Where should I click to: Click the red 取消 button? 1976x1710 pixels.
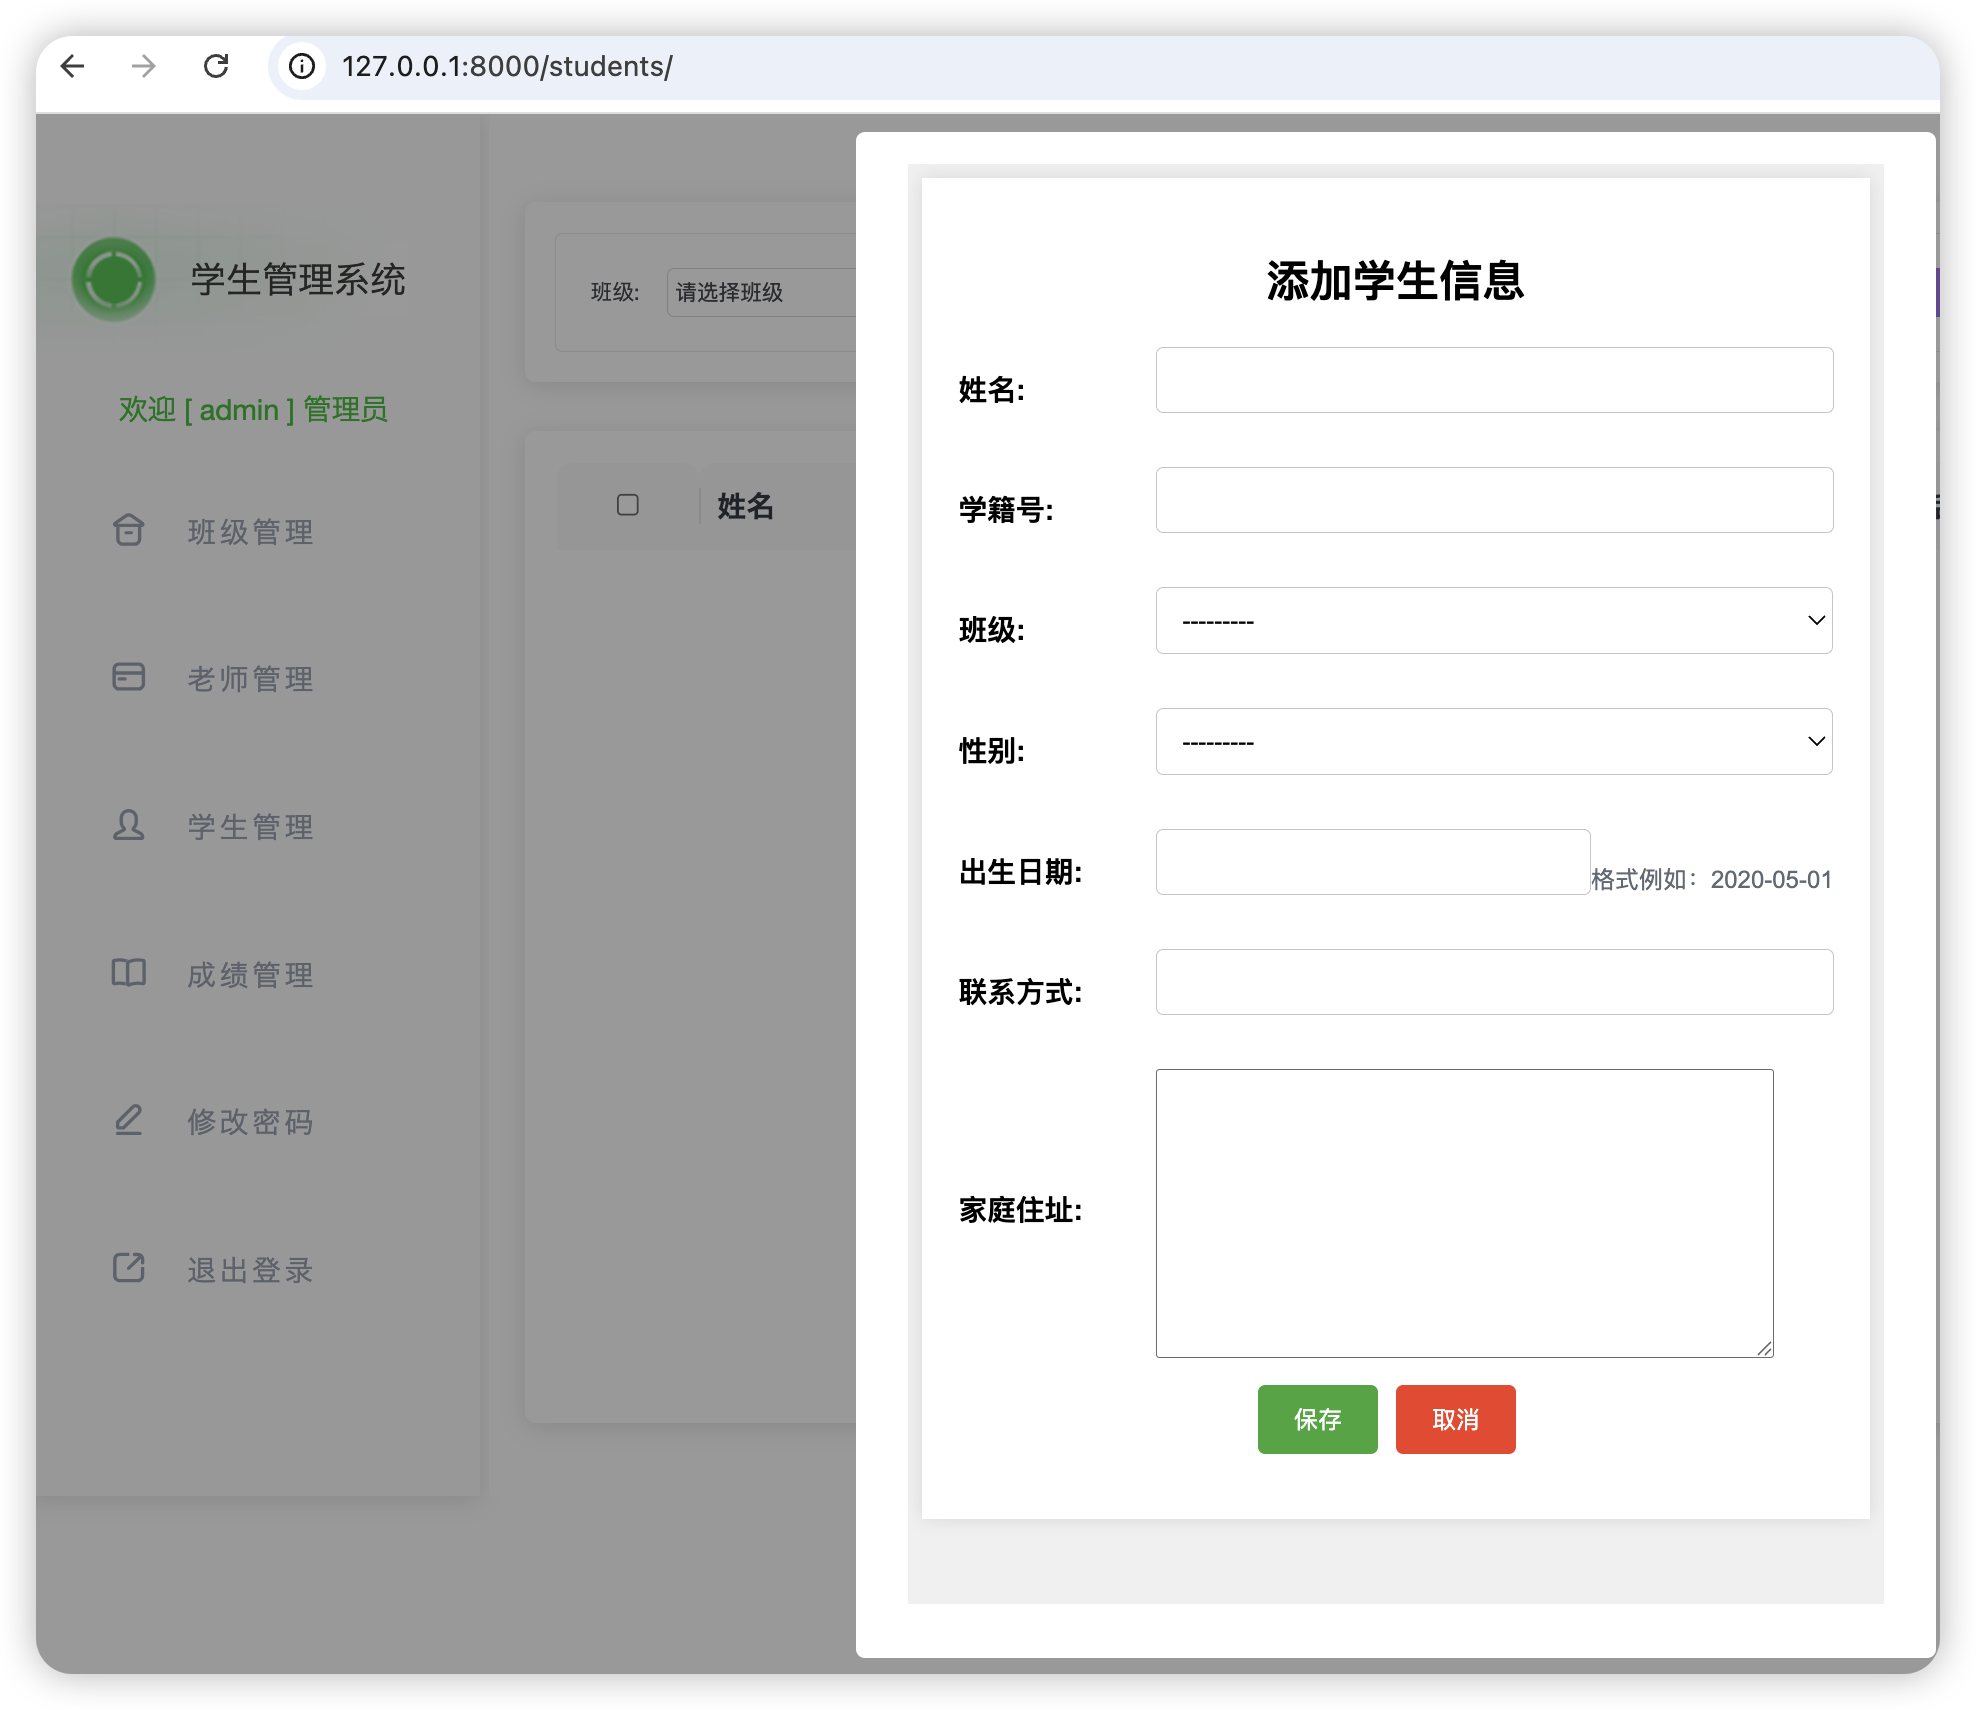coord(1455,1419)
